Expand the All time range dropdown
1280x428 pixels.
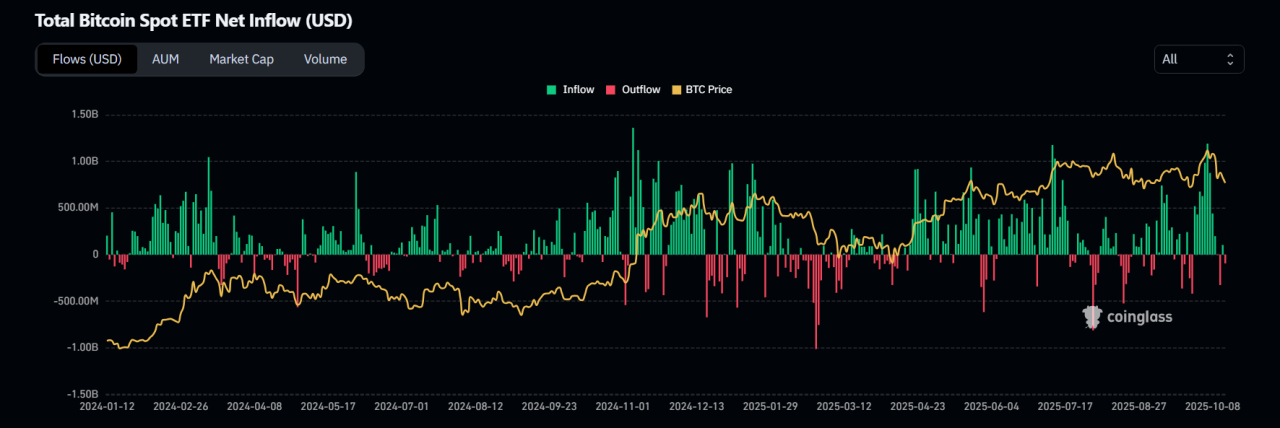1199,59
